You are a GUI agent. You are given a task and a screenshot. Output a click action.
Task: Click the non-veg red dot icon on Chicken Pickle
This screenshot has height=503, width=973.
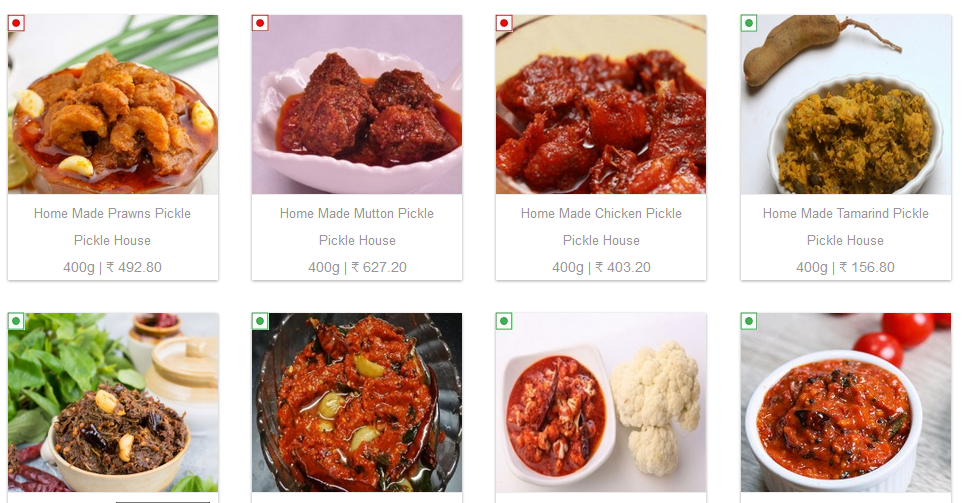[x=504, y=24]
